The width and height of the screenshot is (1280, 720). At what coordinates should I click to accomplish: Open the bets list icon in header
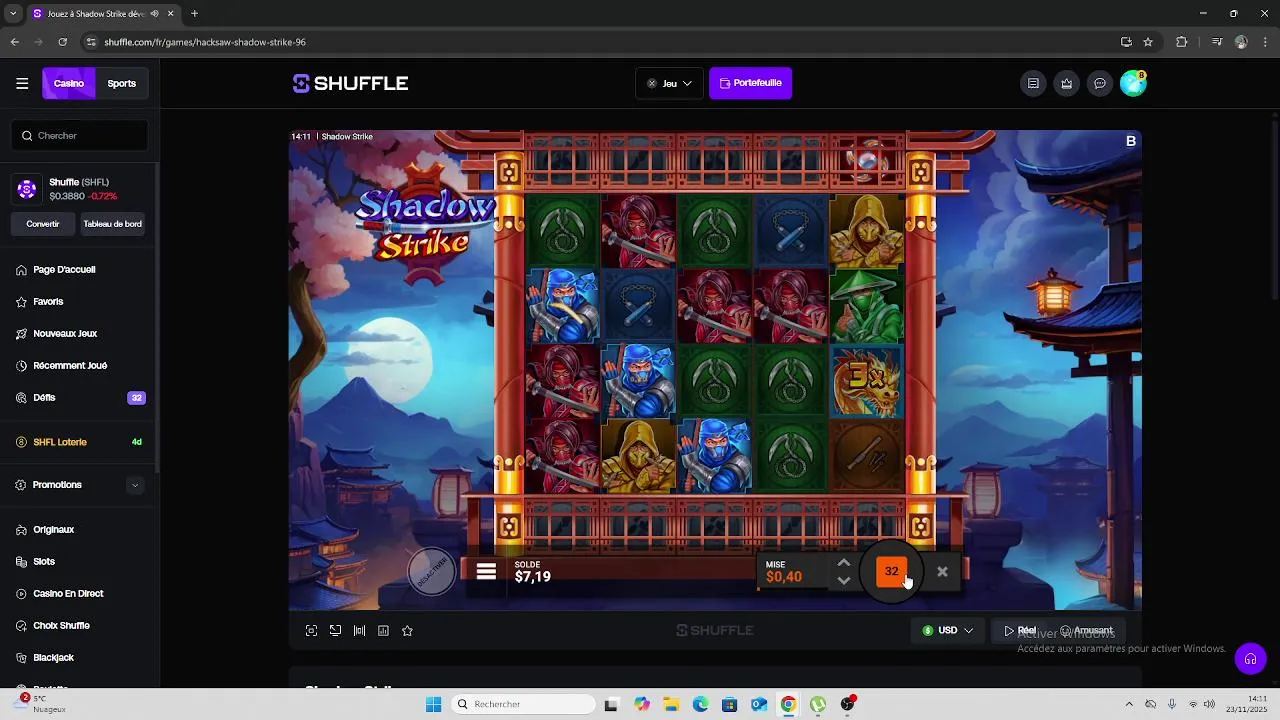1033,84
